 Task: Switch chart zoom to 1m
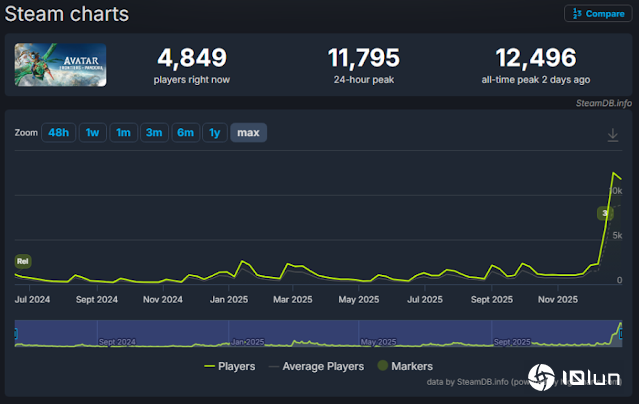(123, 133)
